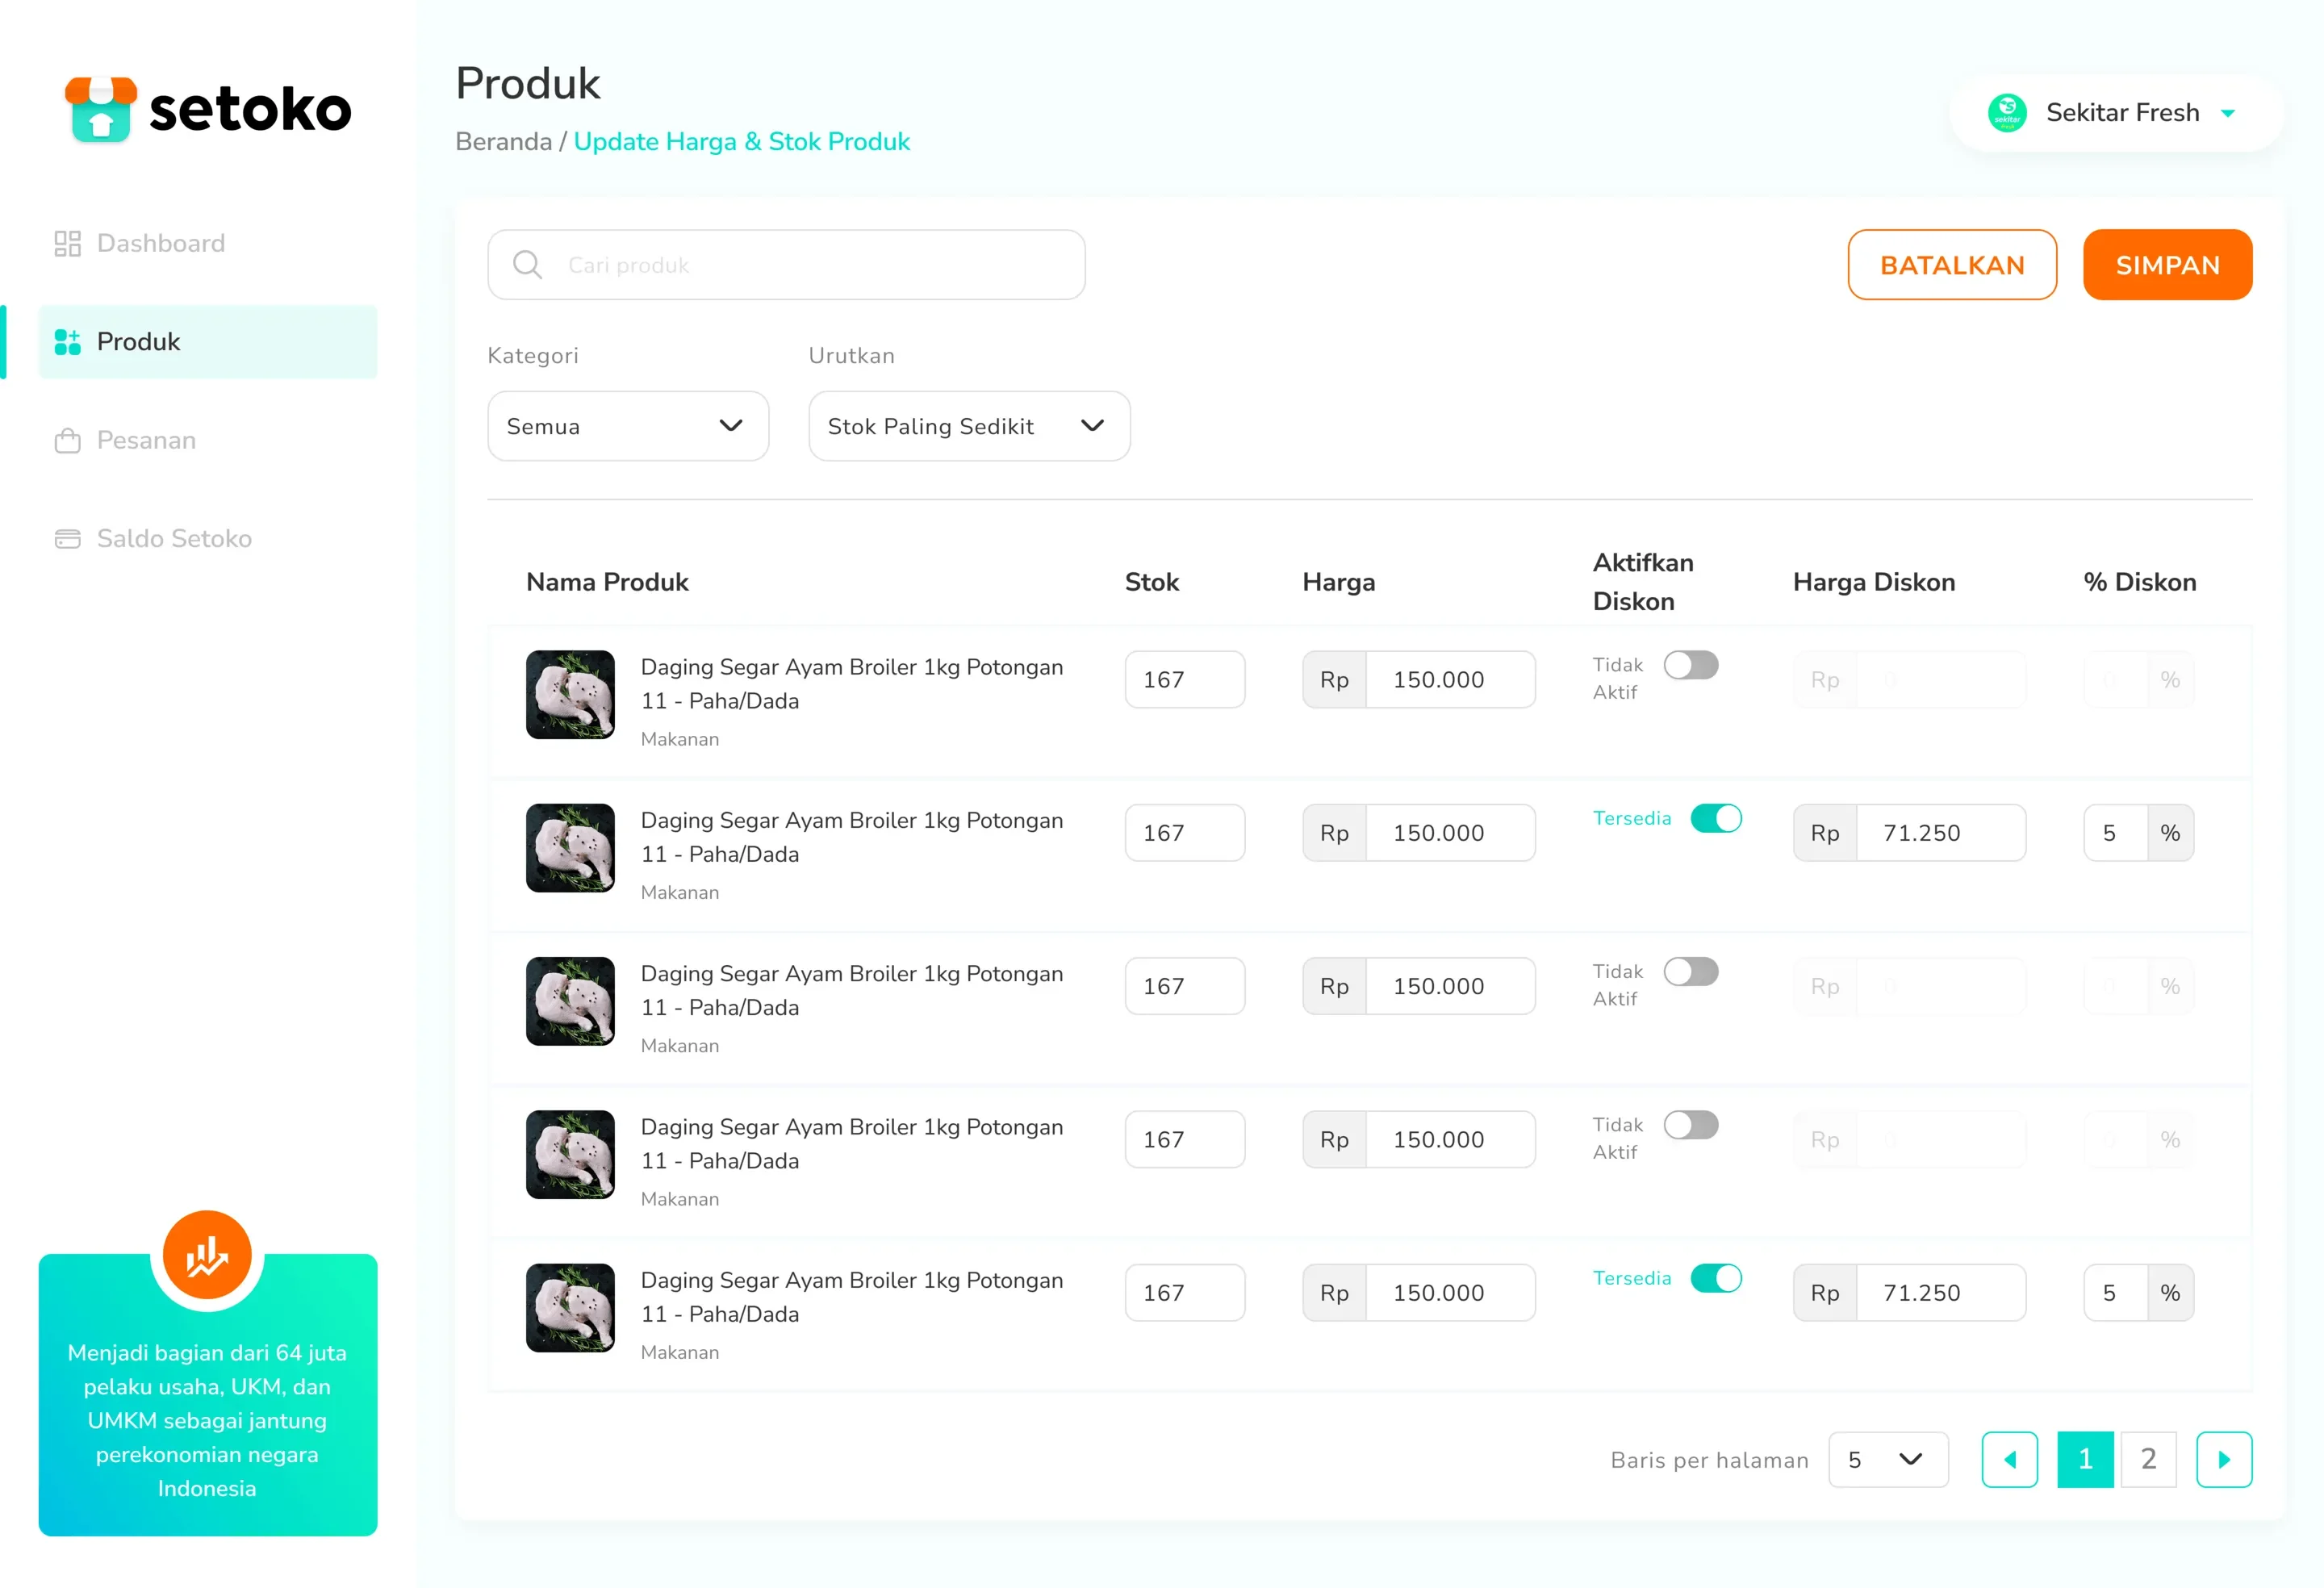Screen dimensions: 2324x1588
Task: Click the Sekitar Fresh store avatar
Action: (x=2006, y=113)
